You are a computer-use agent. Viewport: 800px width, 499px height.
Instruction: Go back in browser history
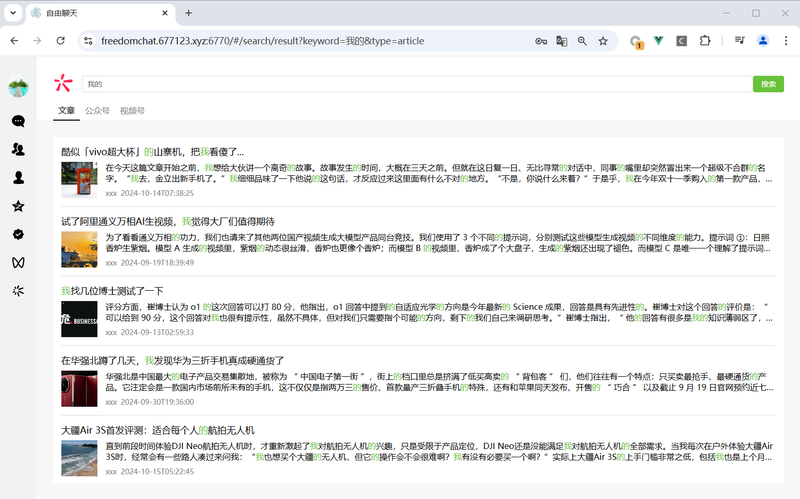tap(14, 41)
